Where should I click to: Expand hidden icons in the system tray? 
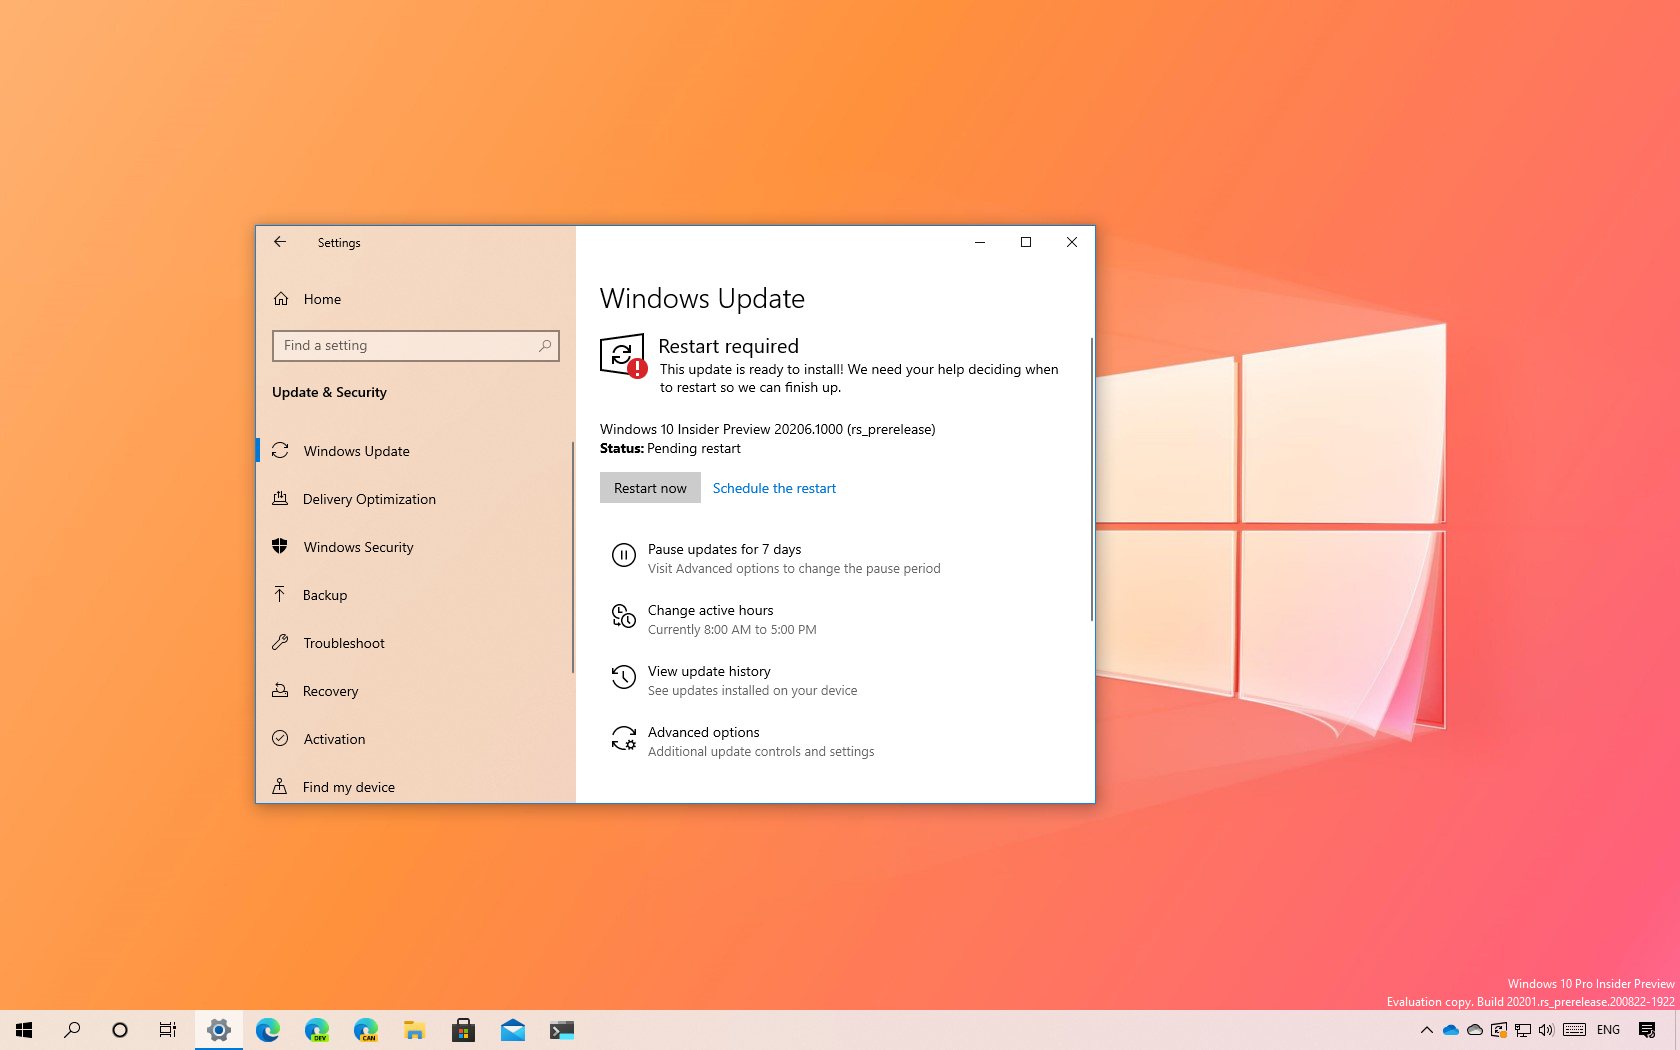pyautogui.click(x=1427, y=1030)
